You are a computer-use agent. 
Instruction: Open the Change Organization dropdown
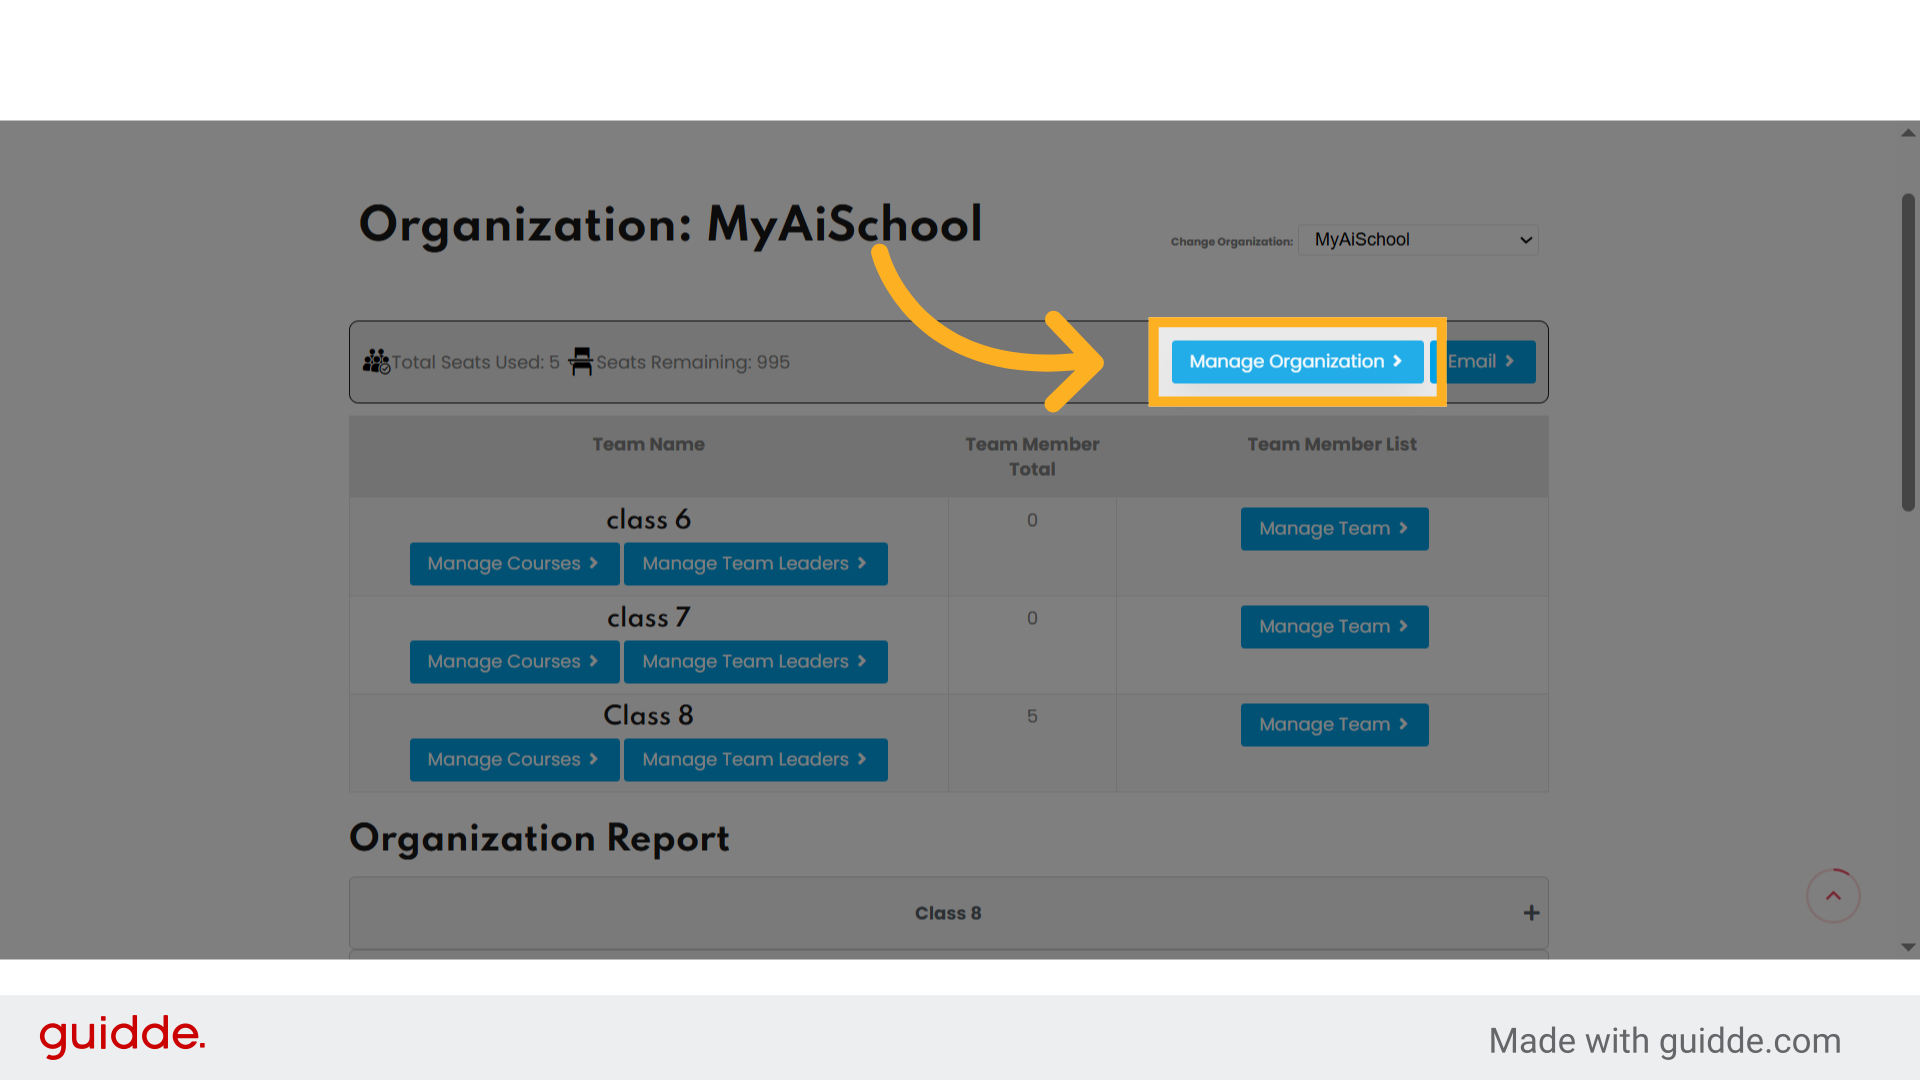pyautogui.click(x=1418, y=239)
